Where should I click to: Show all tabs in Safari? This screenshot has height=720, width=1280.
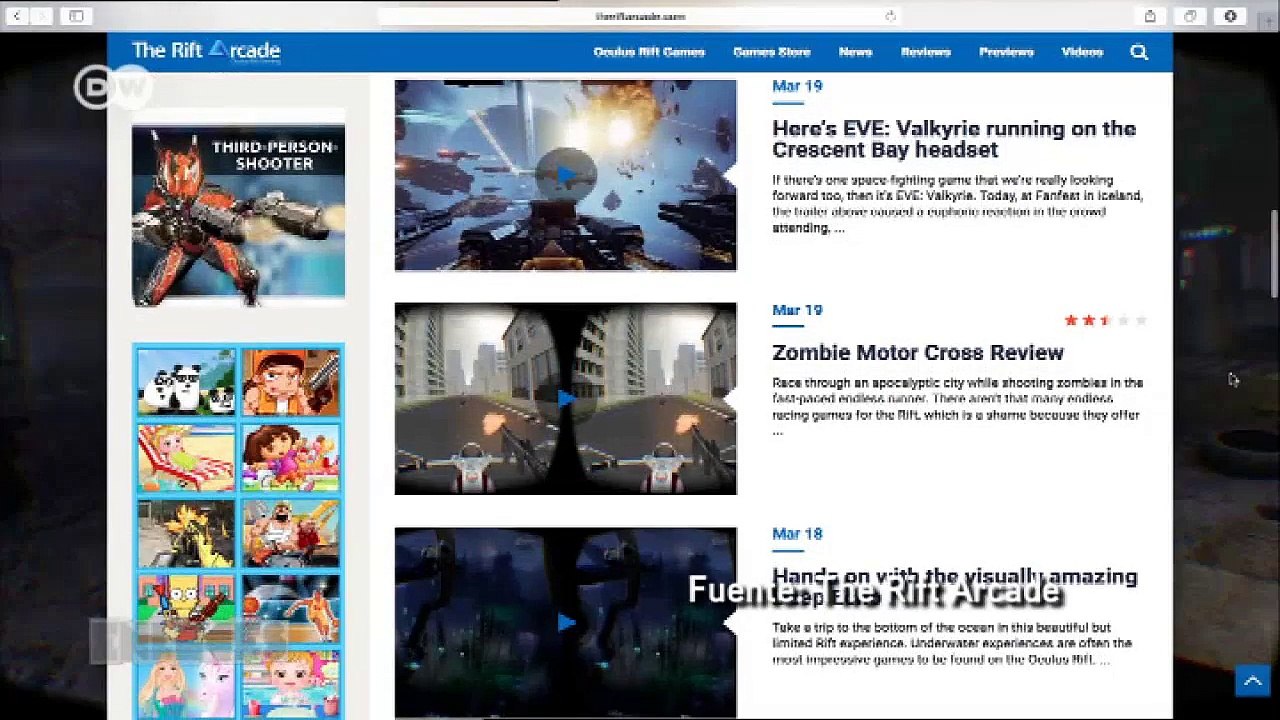[x=1190, y=16]
